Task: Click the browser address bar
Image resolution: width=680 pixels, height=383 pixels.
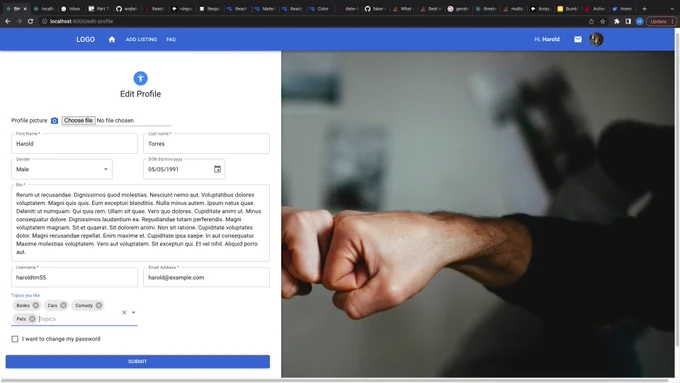Action: point(312,21)
